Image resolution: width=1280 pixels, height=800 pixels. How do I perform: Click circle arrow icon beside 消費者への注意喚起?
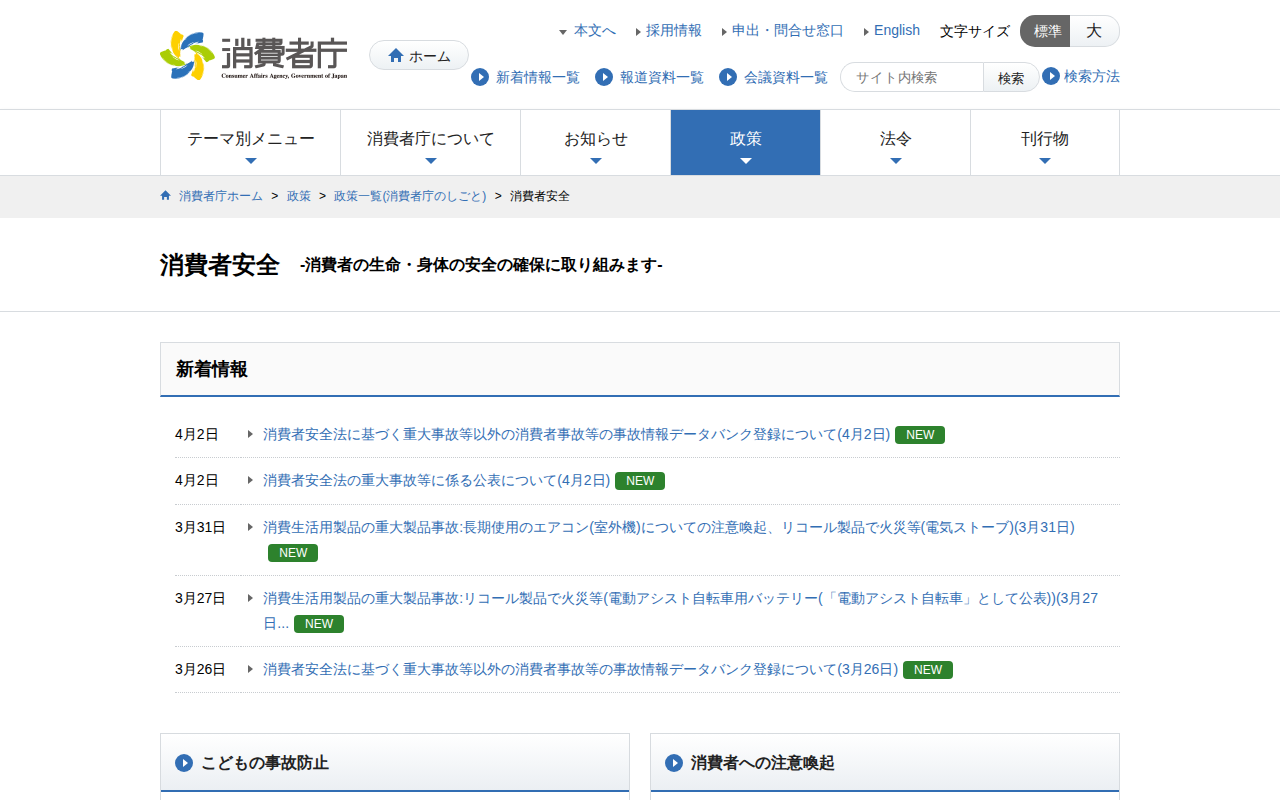(674, 763)
